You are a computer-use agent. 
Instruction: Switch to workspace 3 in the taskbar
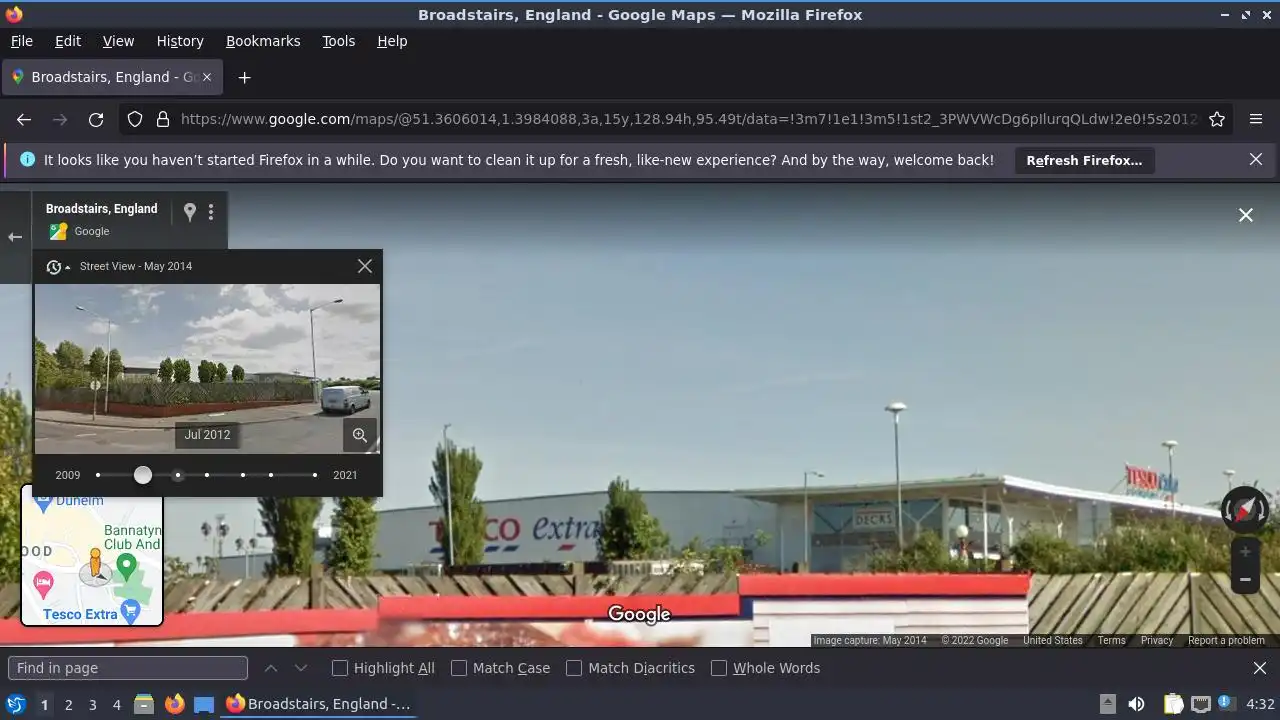(x=92, y=704)
